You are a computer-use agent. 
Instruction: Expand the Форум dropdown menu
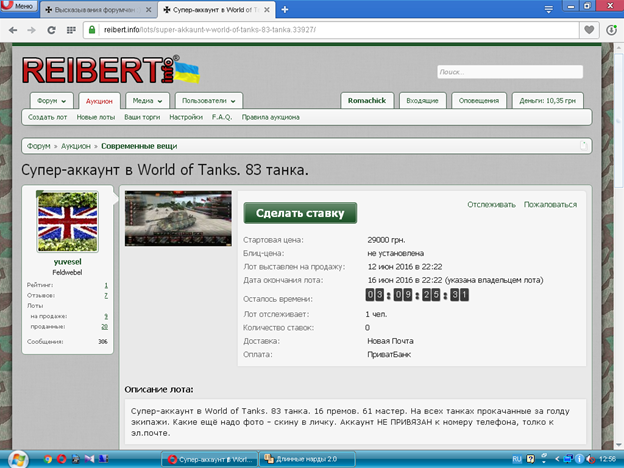pyautogui.click(x=51, y=101)
